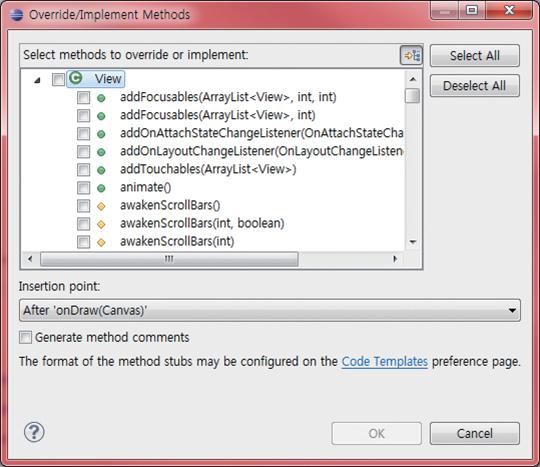Image resolution: width=540 pixels, height=467 pixels.
Task: Click the horizontal scrollbar left arrow
Action: point(30,259)
